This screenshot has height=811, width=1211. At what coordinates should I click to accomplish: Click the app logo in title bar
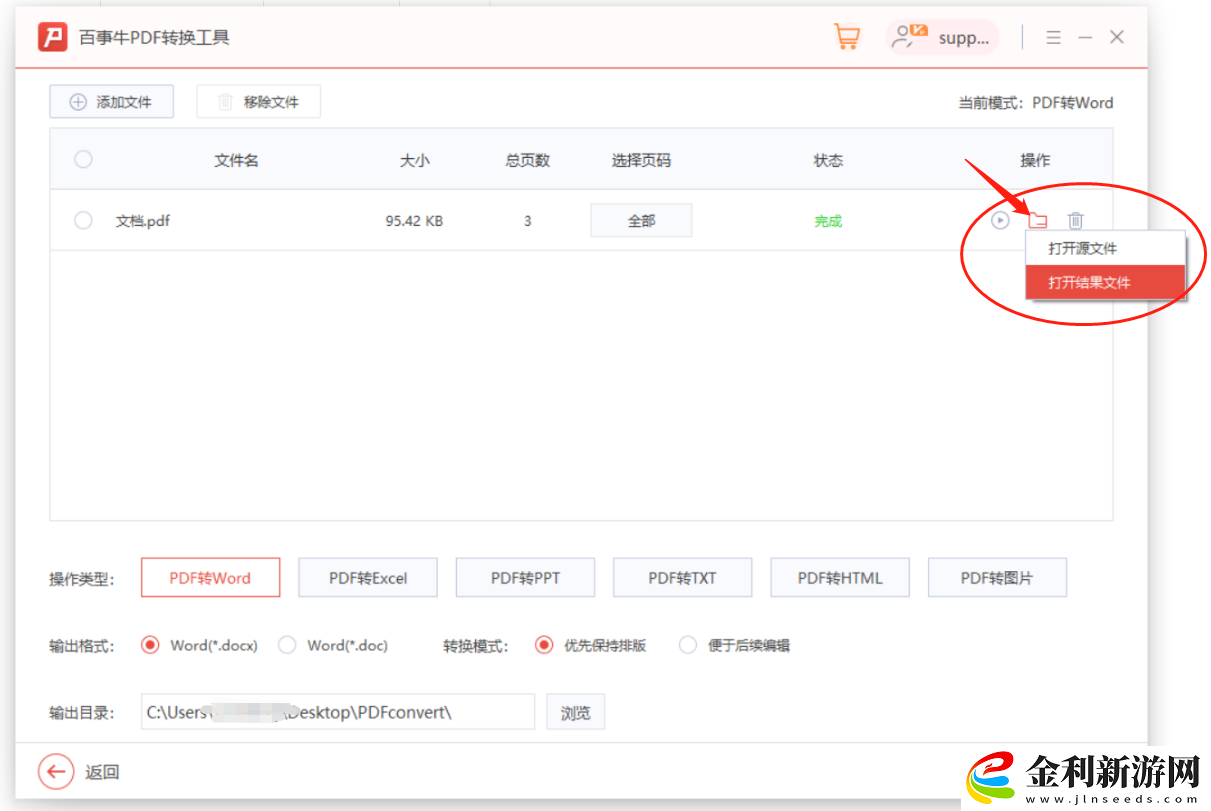tap(53, 38)
